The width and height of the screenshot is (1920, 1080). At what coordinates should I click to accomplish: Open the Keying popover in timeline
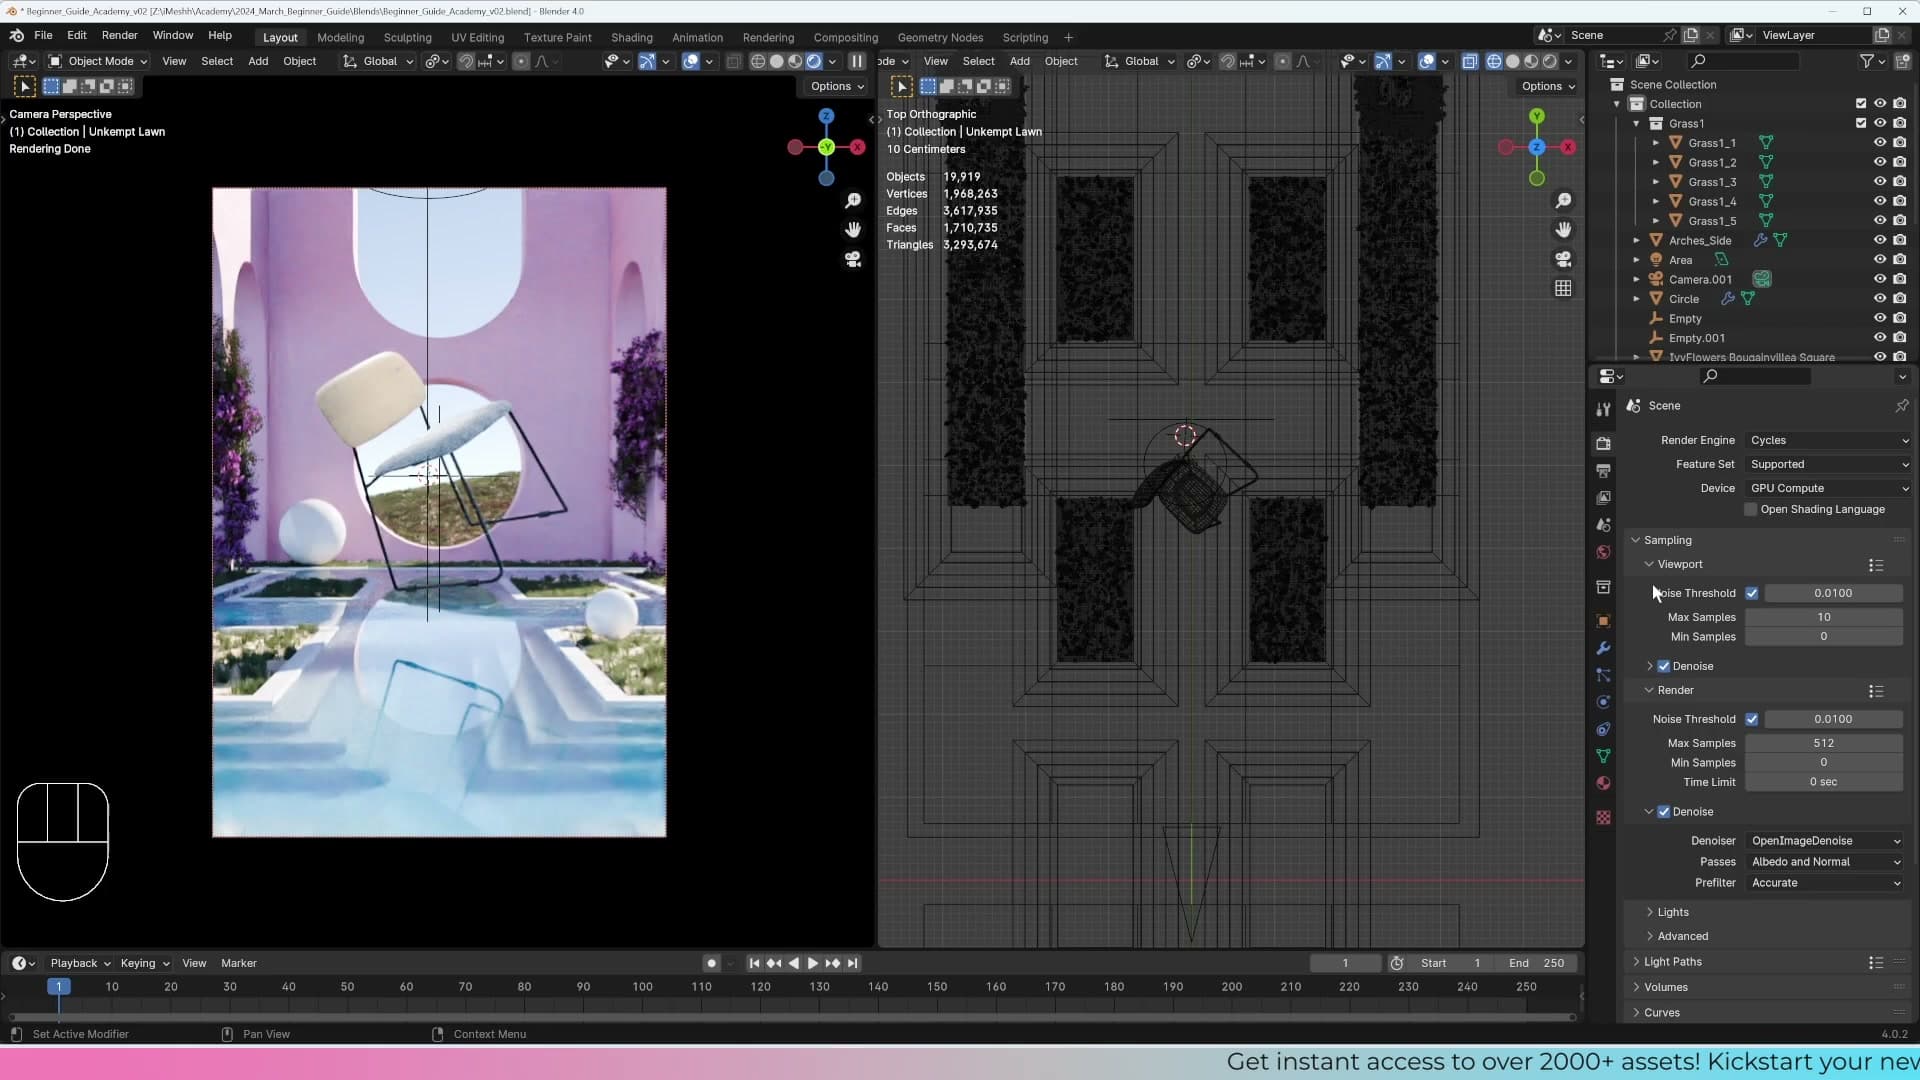click(x=145, y=963)
